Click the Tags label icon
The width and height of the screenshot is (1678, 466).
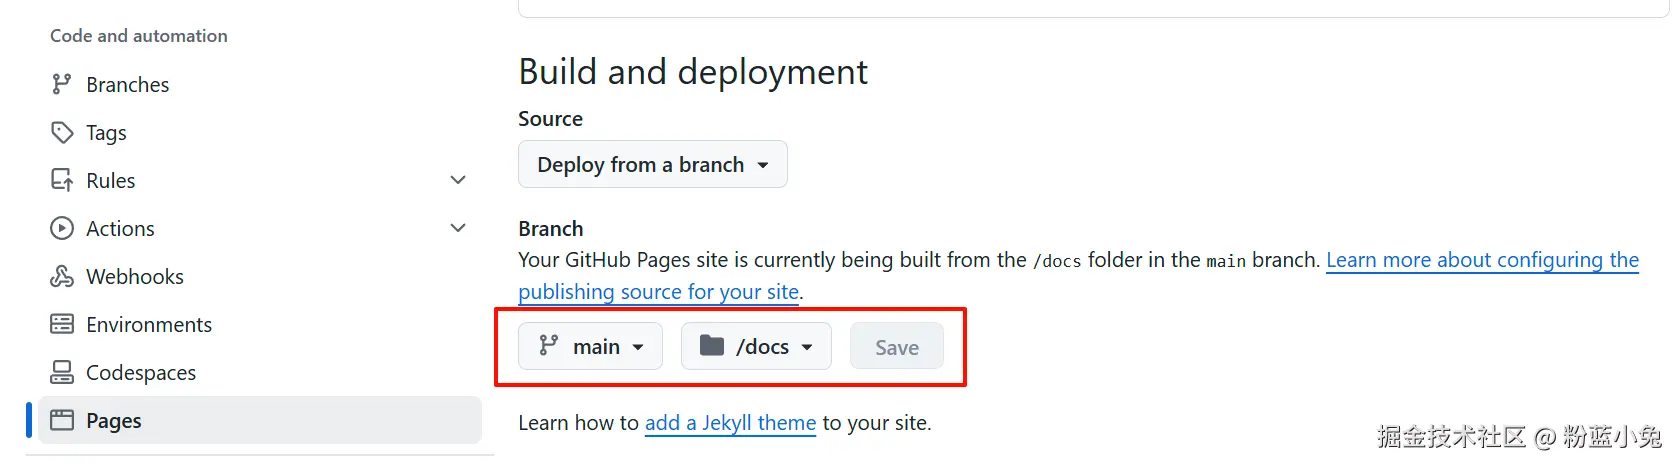point(62,132)
